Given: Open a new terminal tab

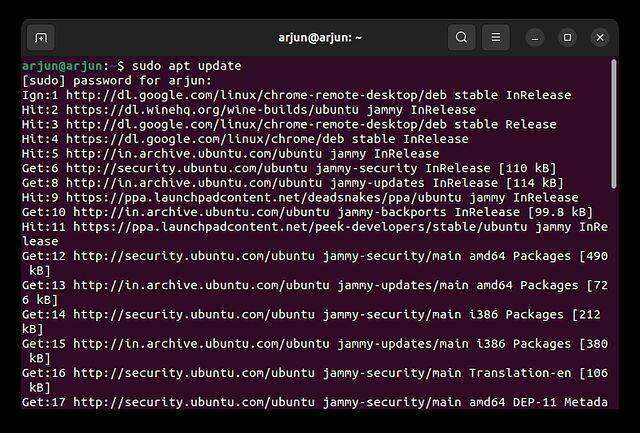Looking at the screenshot, I should (x=41, y=38).
